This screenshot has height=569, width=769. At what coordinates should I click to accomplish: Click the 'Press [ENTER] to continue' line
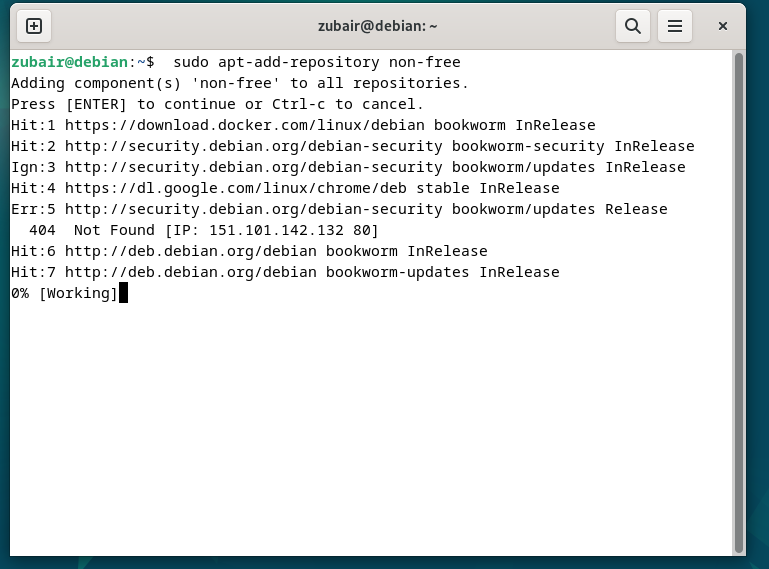[217, 104]
